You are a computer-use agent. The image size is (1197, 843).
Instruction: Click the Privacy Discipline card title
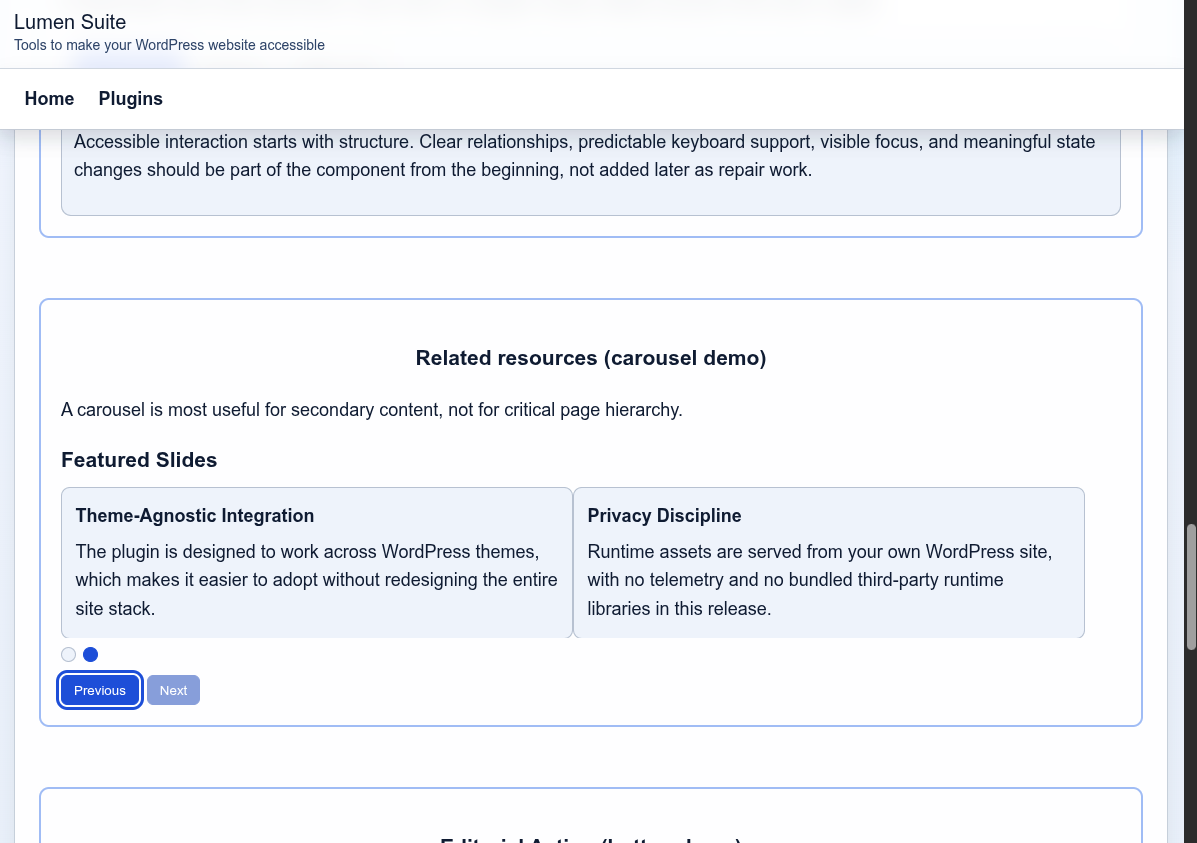pos(664,515)
